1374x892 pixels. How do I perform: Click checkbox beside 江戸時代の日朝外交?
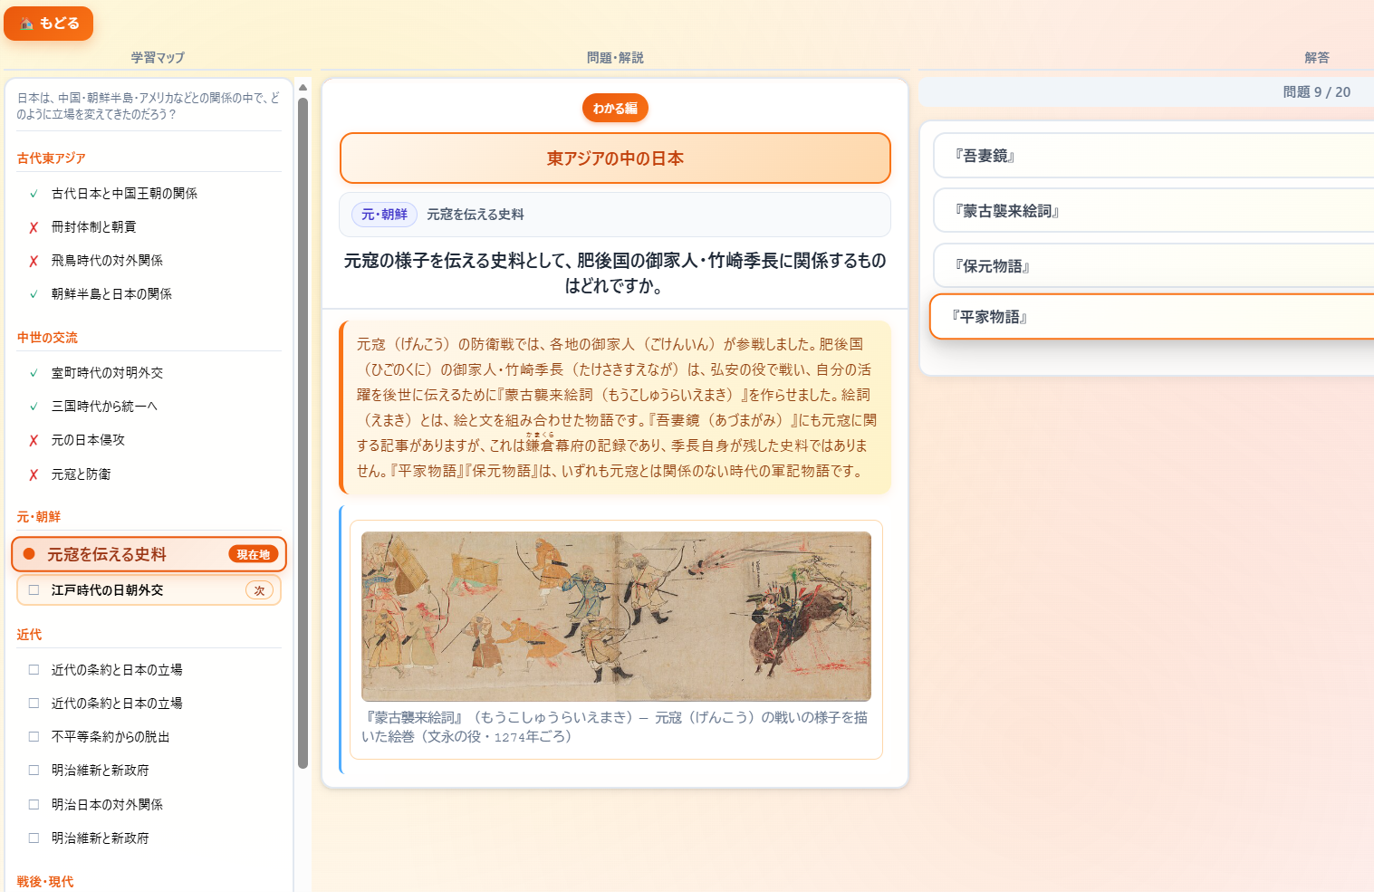point(34,590)
